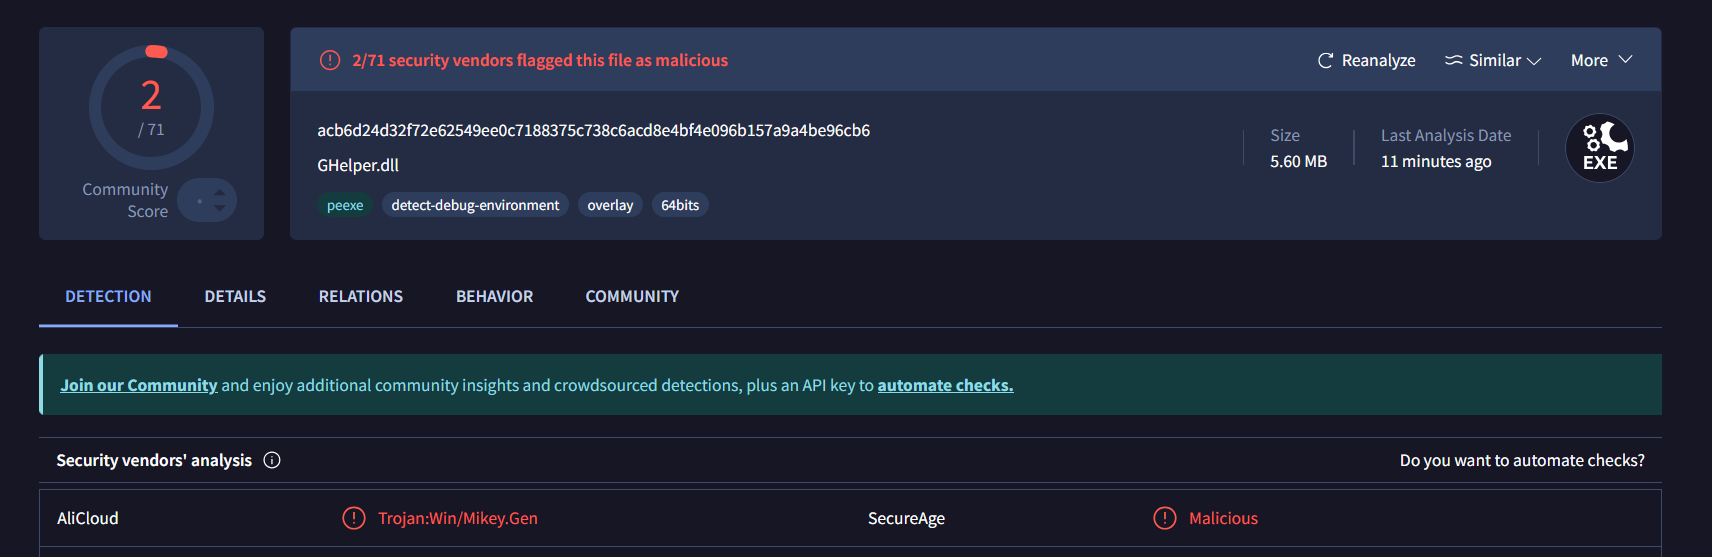Select the Community tab
This screenshot has width=1712, height=557.
point(632,297)
